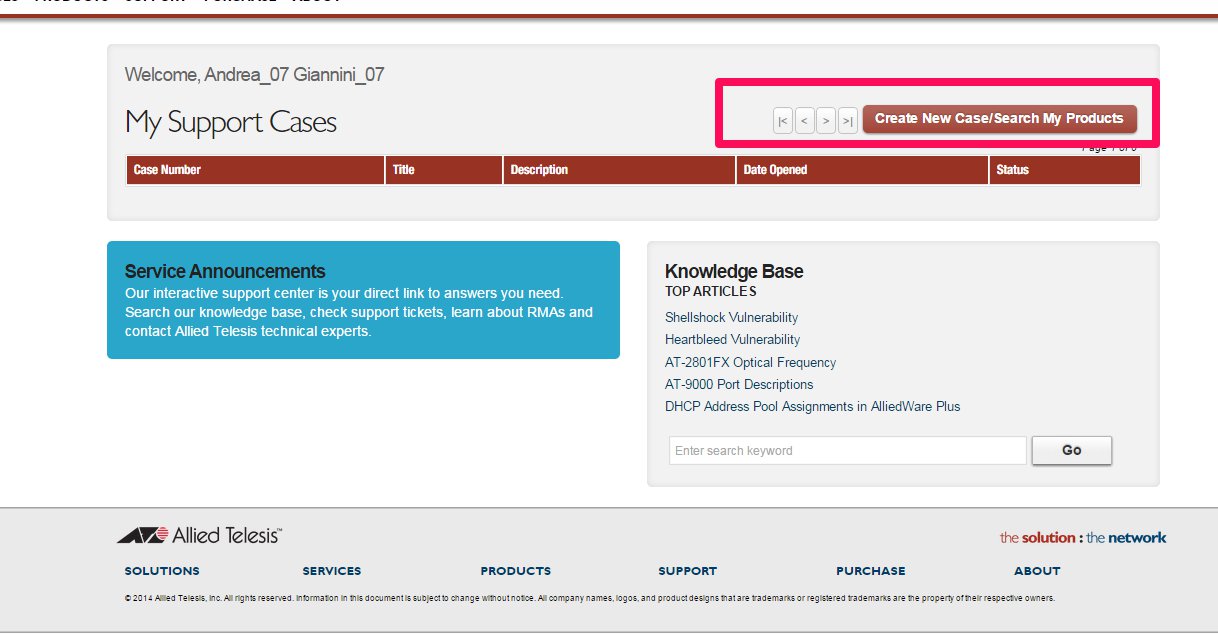Open SERVICES footer menu link
The width and height of the screenshot is (1218, 637).
point(332,571)
